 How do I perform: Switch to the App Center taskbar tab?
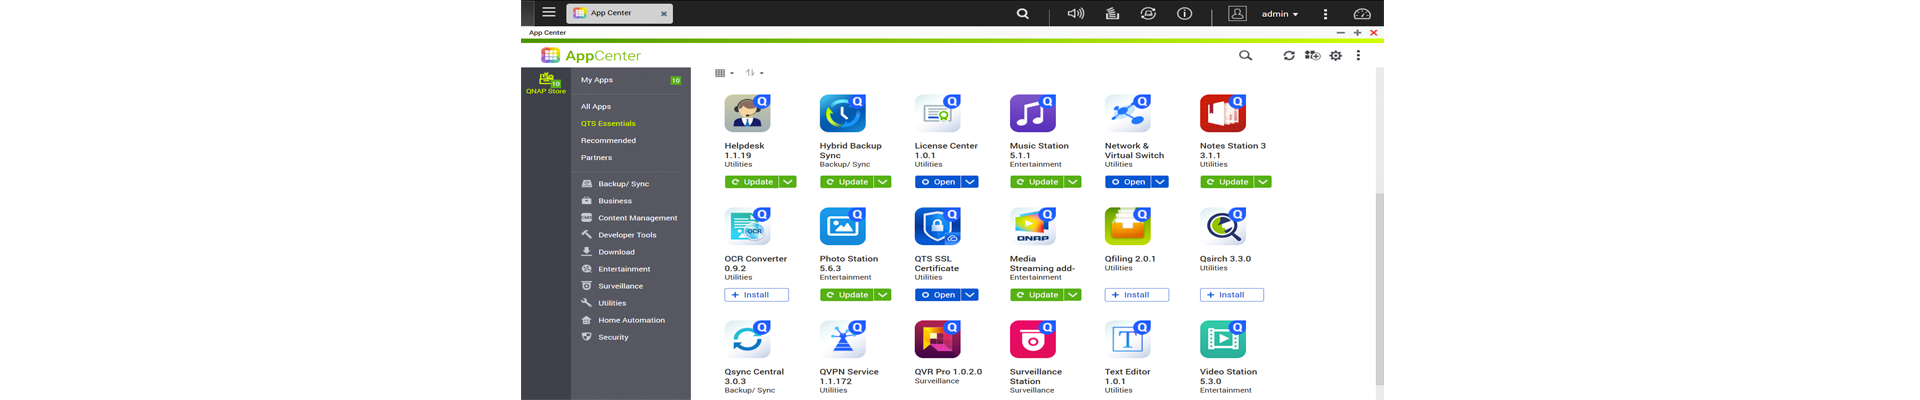click(618, 13)
